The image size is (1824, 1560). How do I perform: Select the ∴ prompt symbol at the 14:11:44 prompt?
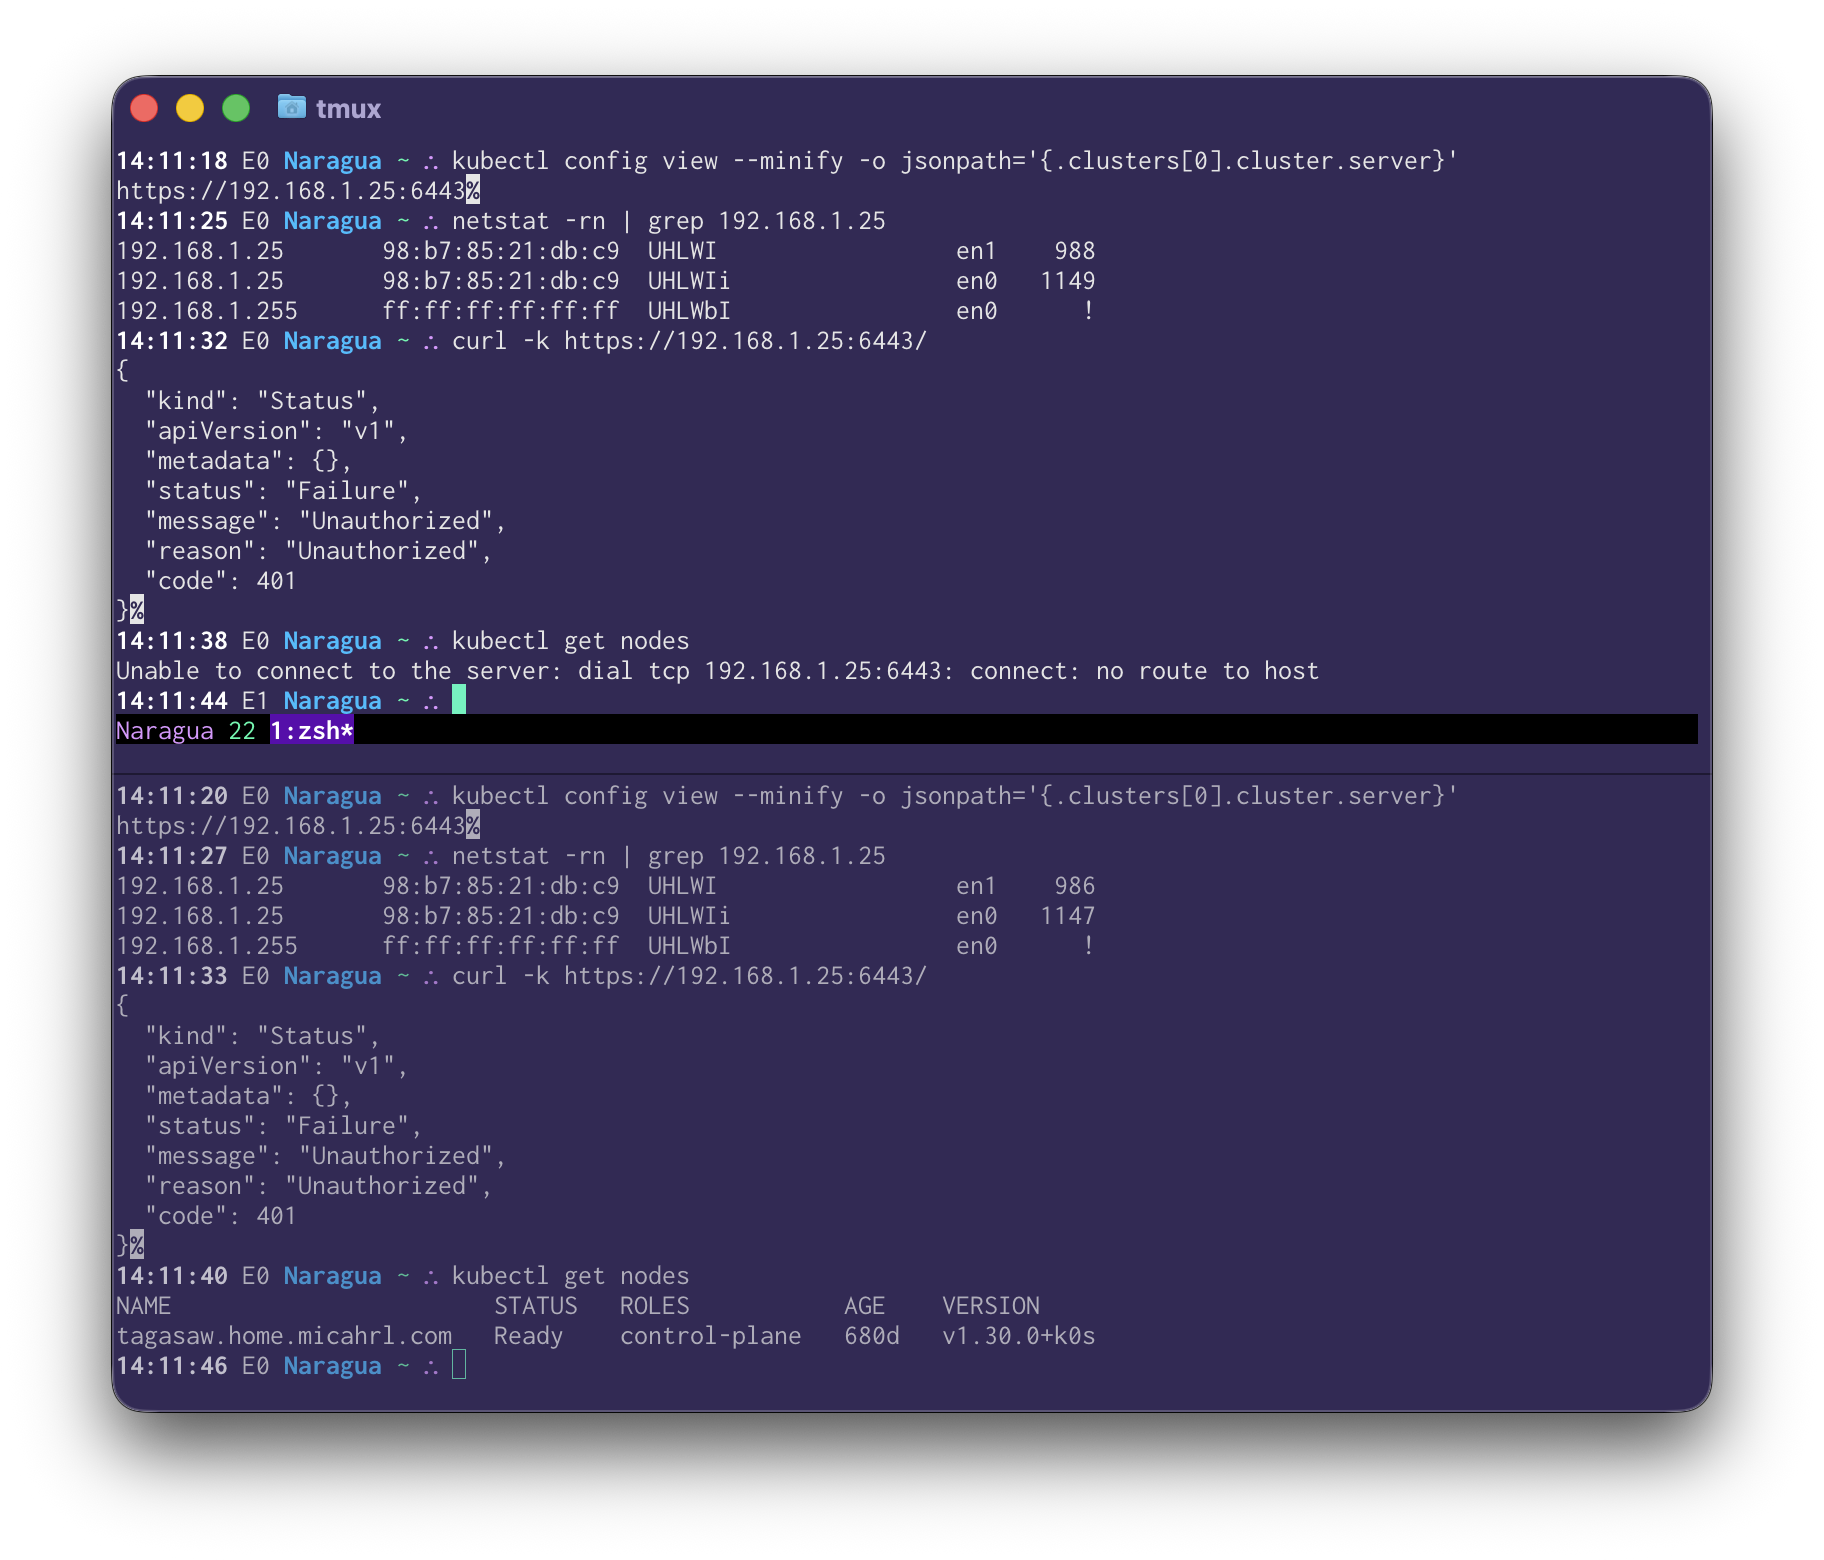click(x=431, y=701)
